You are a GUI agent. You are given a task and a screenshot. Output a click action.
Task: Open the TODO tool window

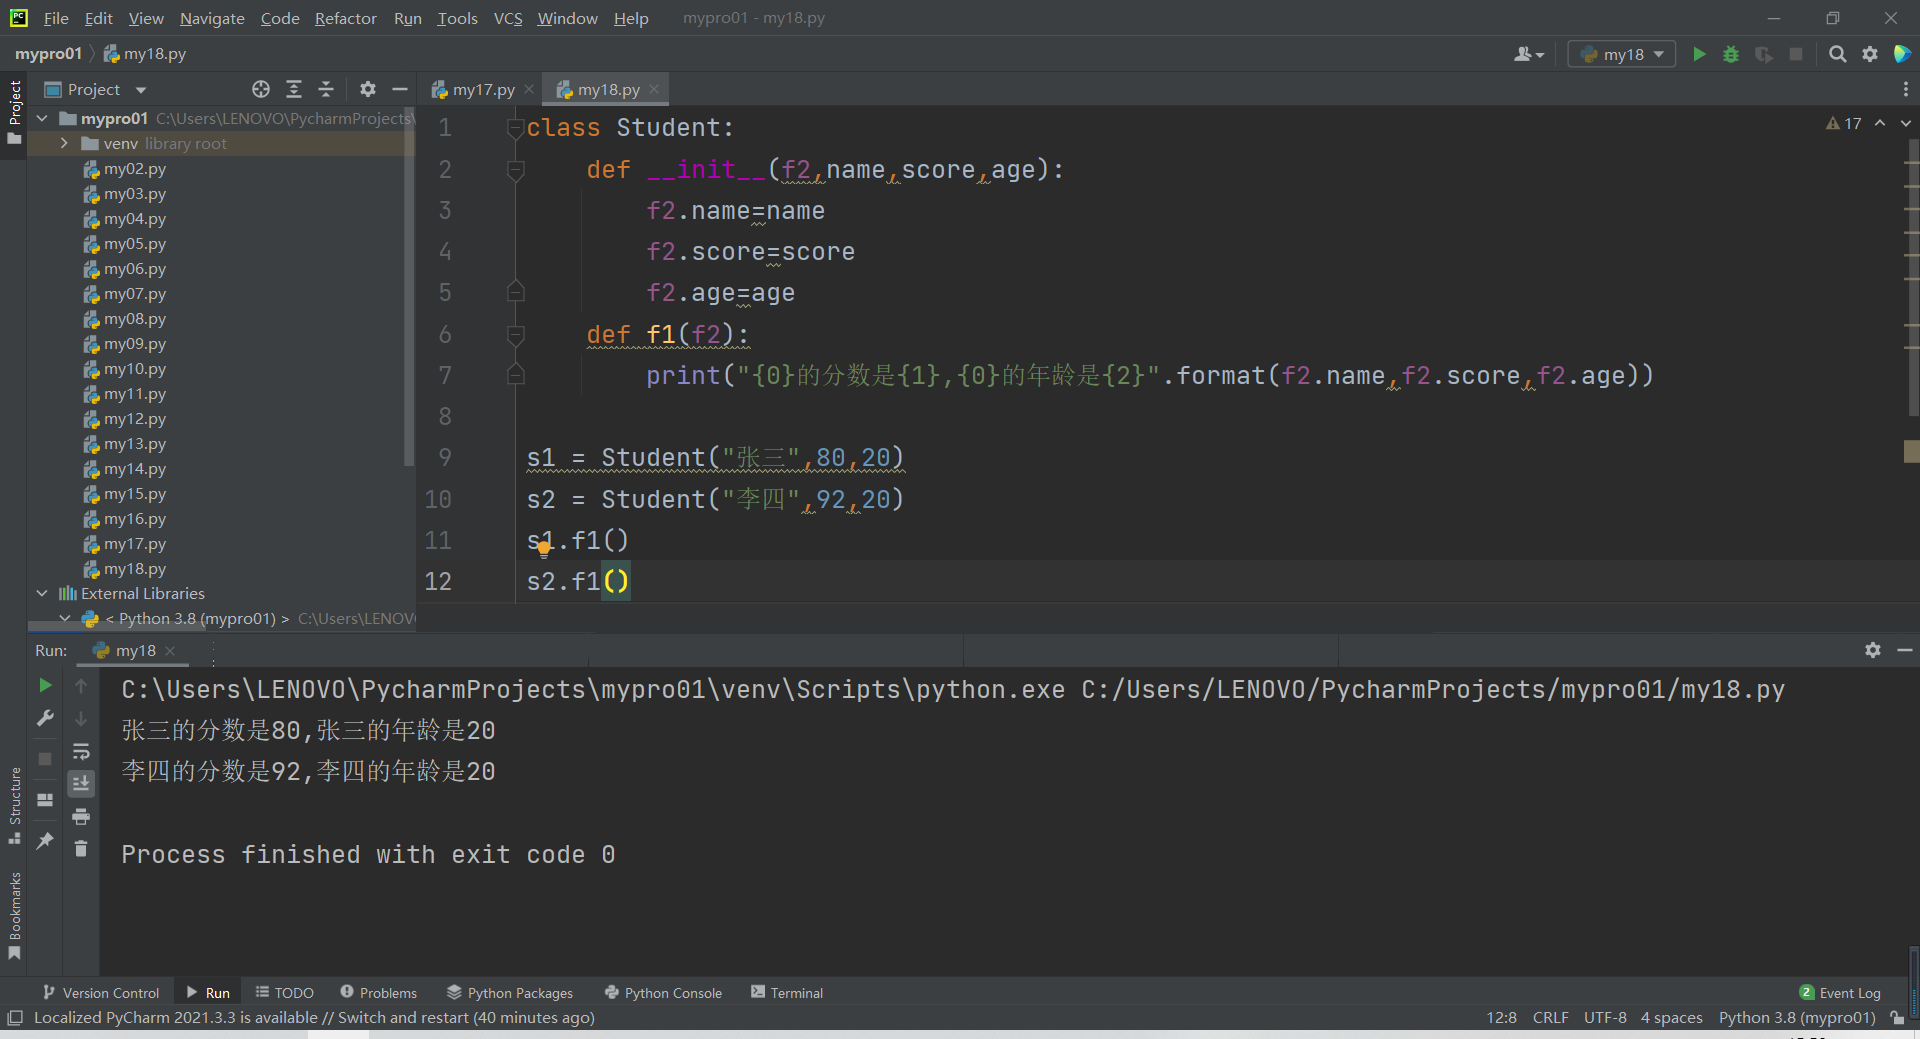284,992
